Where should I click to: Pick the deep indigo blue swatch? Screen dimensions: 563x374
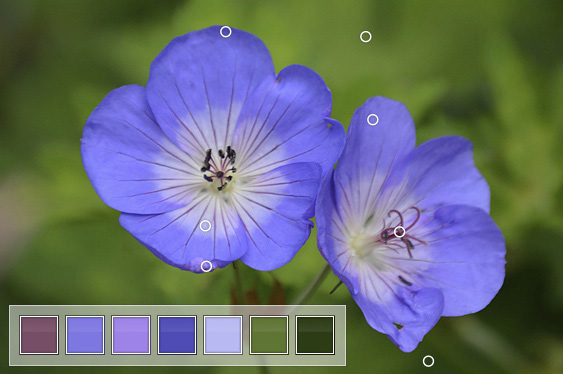point(177,335)
